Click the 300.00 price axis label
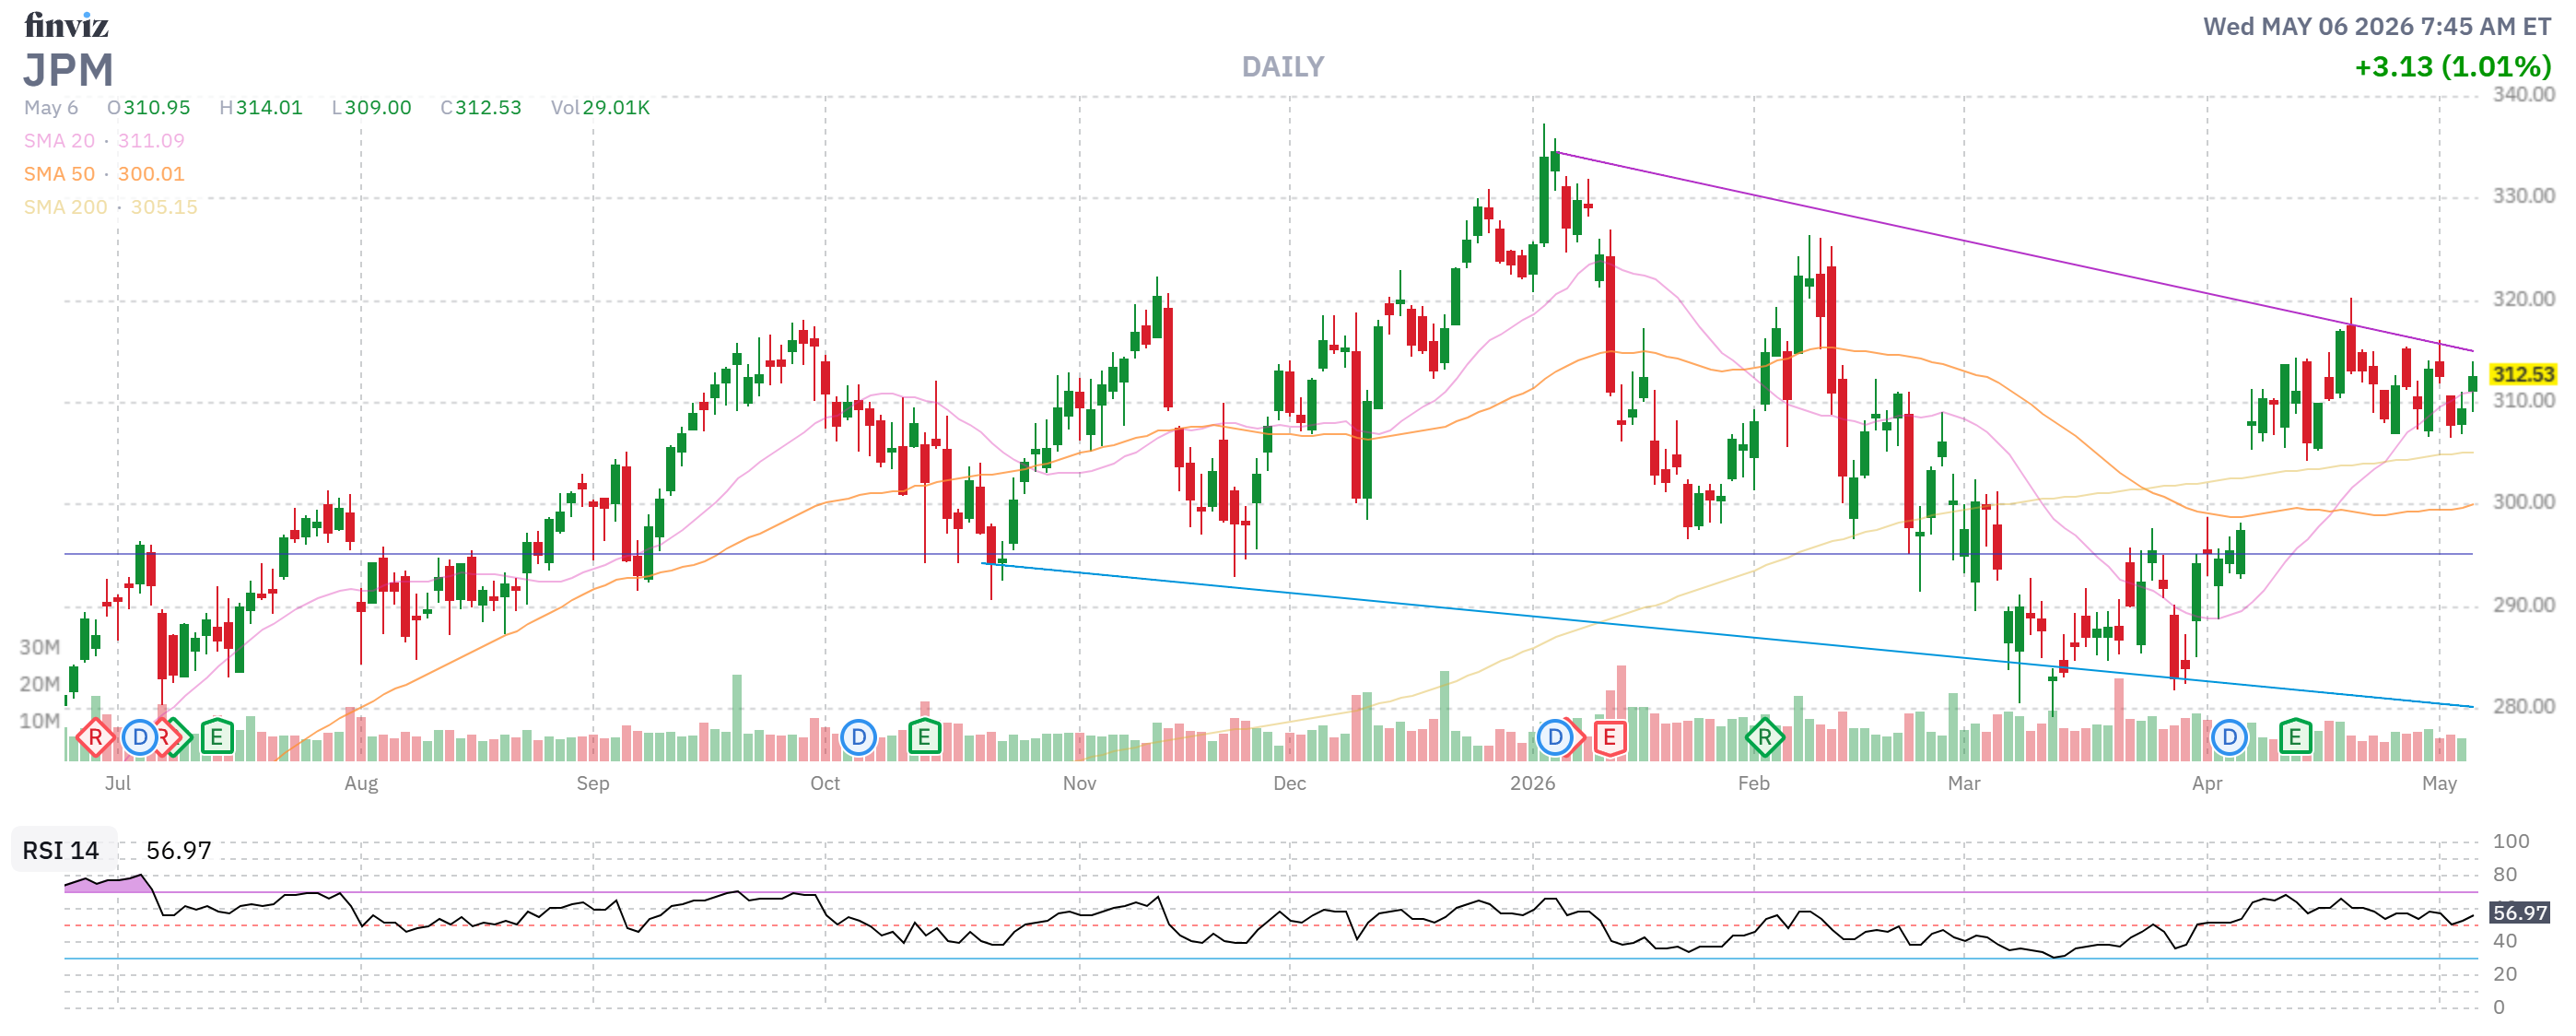 (2523, 502)
